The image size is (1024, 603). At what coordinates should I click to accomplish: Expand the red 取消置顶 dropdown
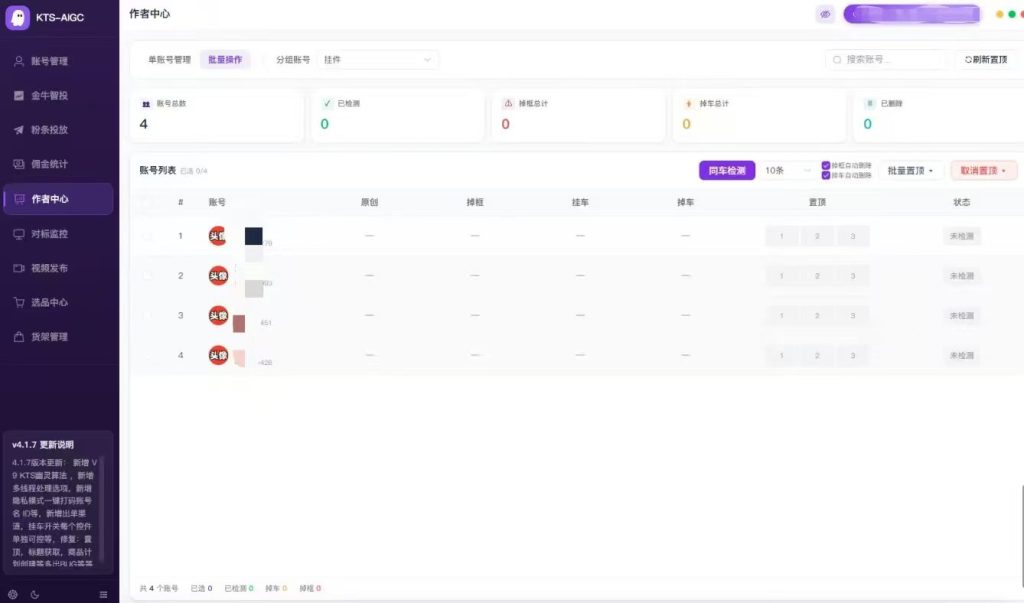click(x=983, y=171)
